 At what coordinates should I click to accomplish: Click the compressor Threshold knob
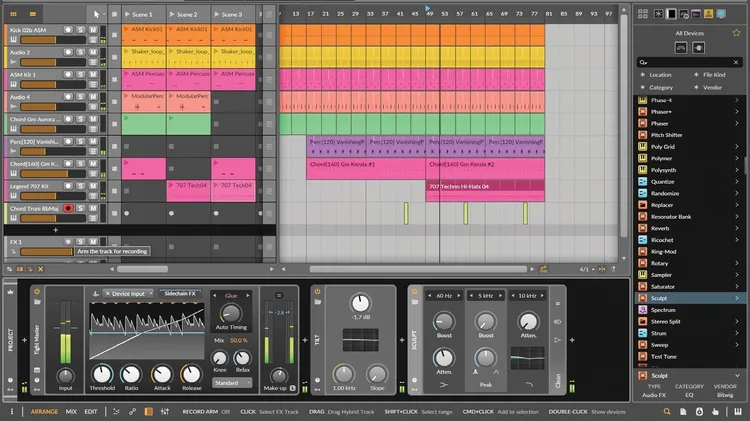click(x=101, y=374)
